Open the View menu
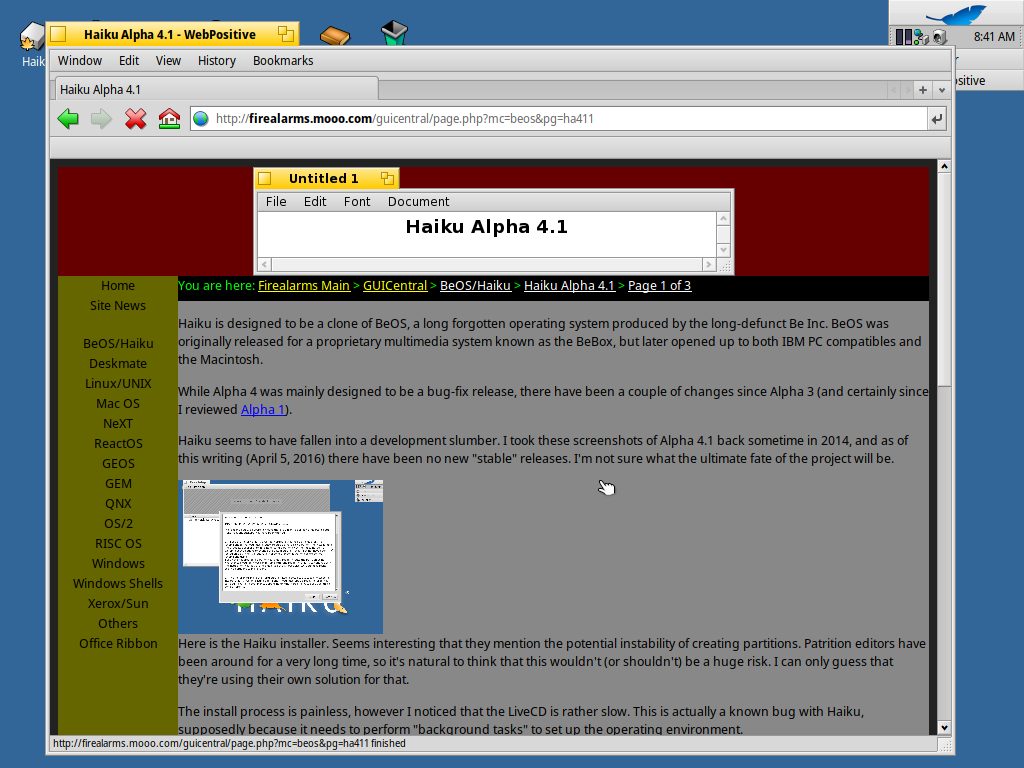The image size is (1024, 768). pos(168,61)
